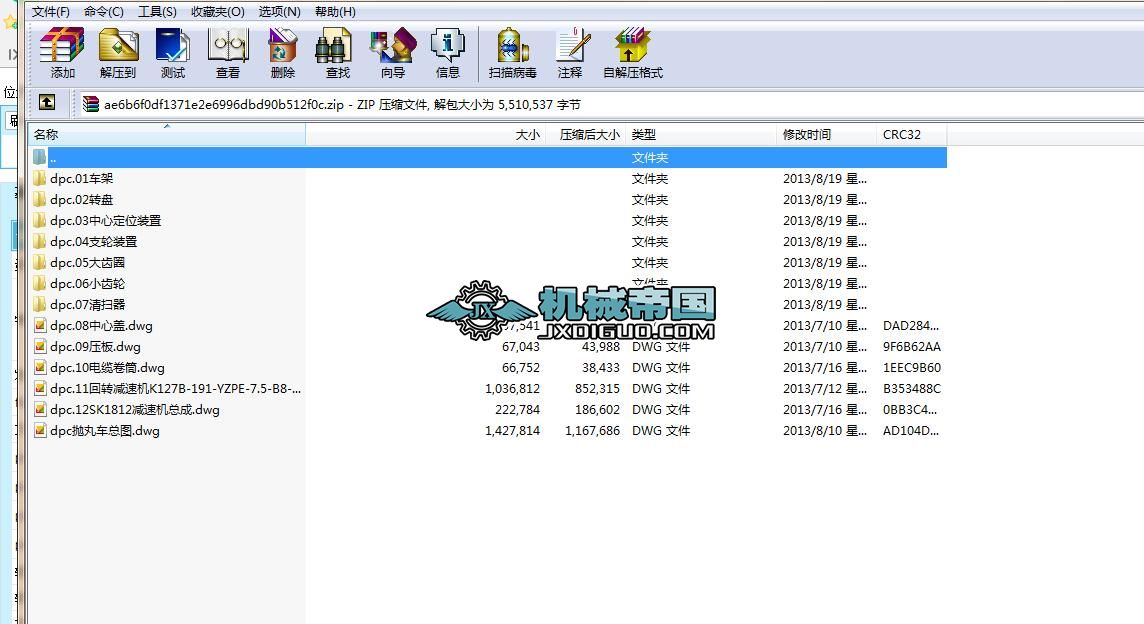The height and width of the screenshot is (624, 1144).
Task: Click the 删除 (Delete) toolbar icon
Action: [x=282, y=45]
